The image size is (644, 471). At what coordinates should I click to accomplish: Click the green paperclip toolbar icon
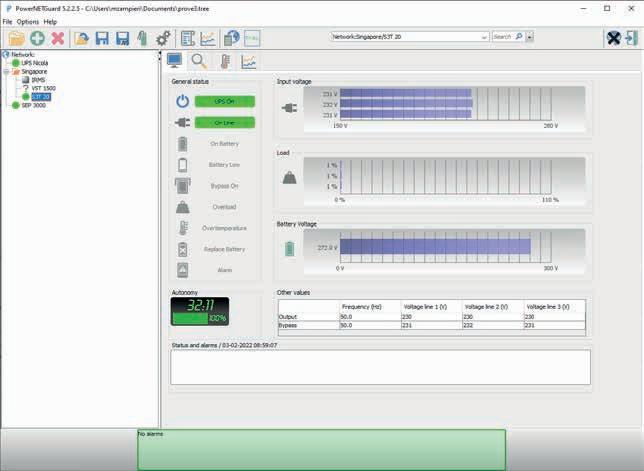click(x=142, y=39)
